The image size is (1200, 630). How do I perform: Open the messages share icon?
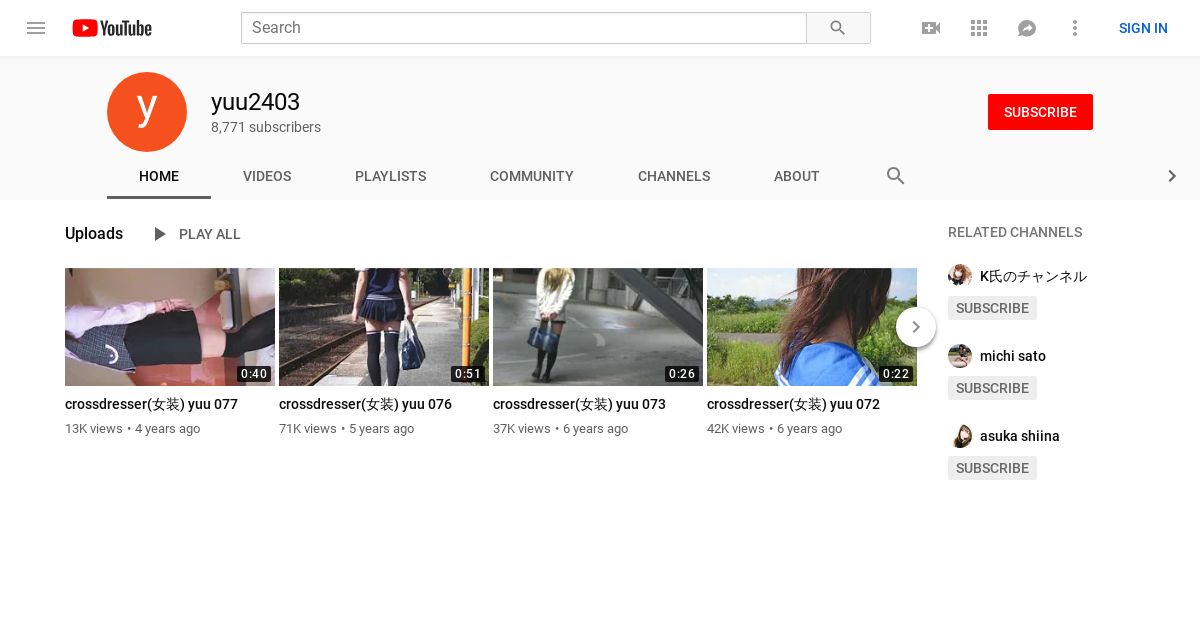1027,28
